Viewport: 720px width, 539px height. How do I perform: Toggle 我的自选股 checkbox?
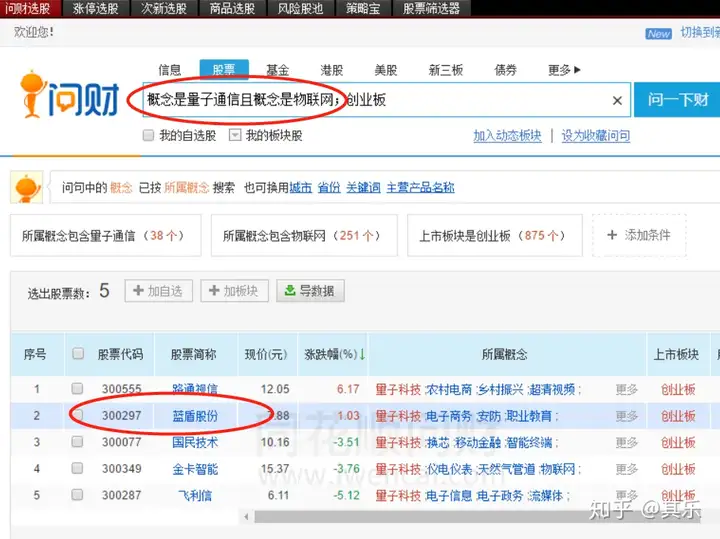point(148,135)
